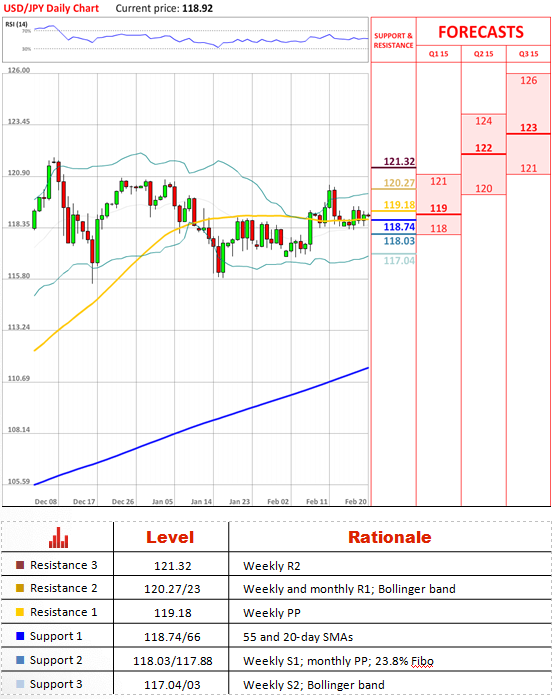Click the RSI (14) indicator label
Screen dimensions: 556x699
[x=16, y=24]
